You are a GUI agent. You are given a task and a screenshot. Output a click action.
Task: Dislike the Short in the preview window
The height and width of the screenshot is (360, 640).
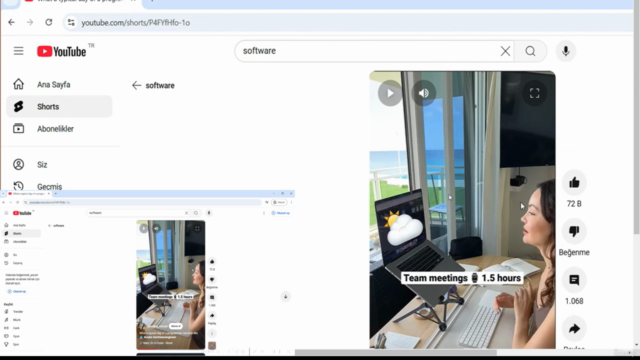(212, 280)
